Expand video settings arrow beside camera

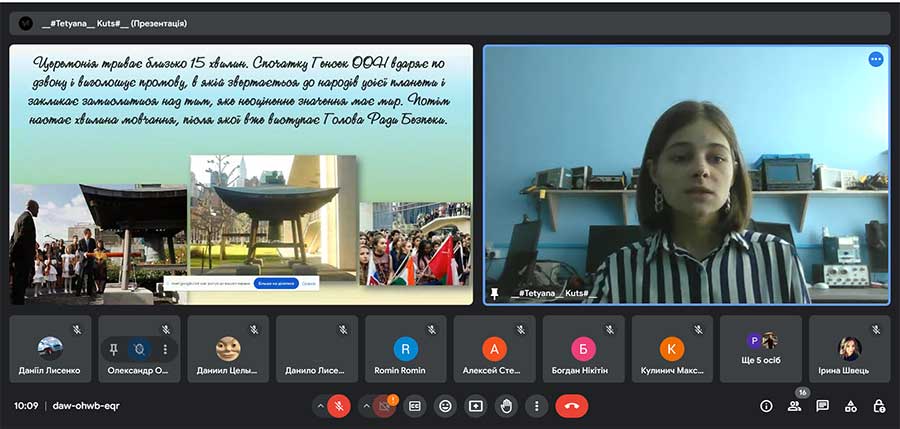[365, 406]
